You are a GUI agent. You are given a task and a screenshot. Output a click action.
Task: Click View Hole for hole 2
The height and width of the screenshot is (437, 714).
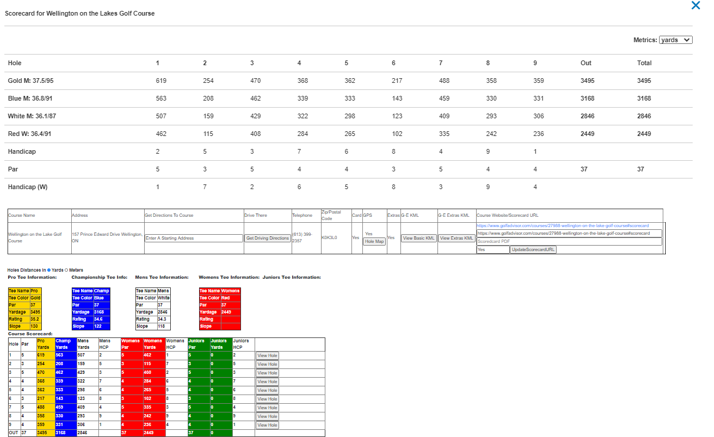tap(267, 364)
